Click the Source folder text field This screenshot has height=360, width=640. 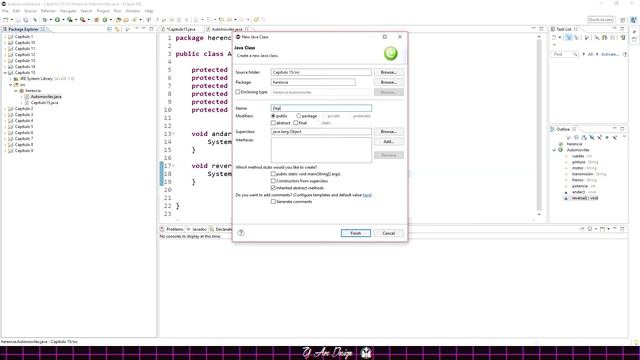321,72
